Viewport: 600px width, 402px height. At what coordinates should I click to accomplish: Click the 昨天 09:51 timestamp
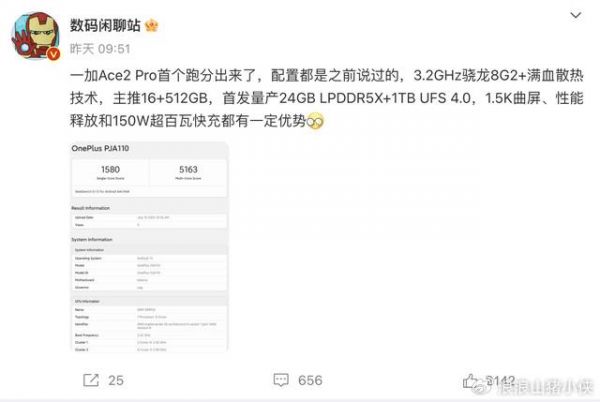100,49
